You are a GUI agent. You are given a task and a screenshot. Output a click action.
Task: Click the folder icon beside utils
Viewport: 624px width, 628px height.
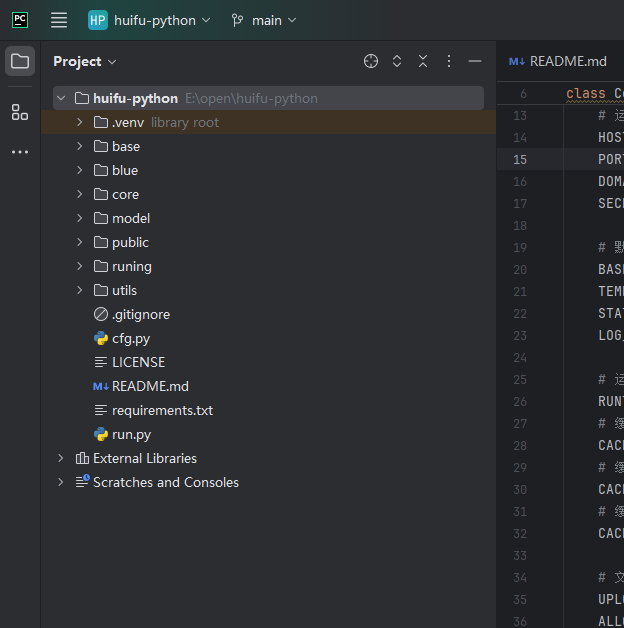(101, 290)
